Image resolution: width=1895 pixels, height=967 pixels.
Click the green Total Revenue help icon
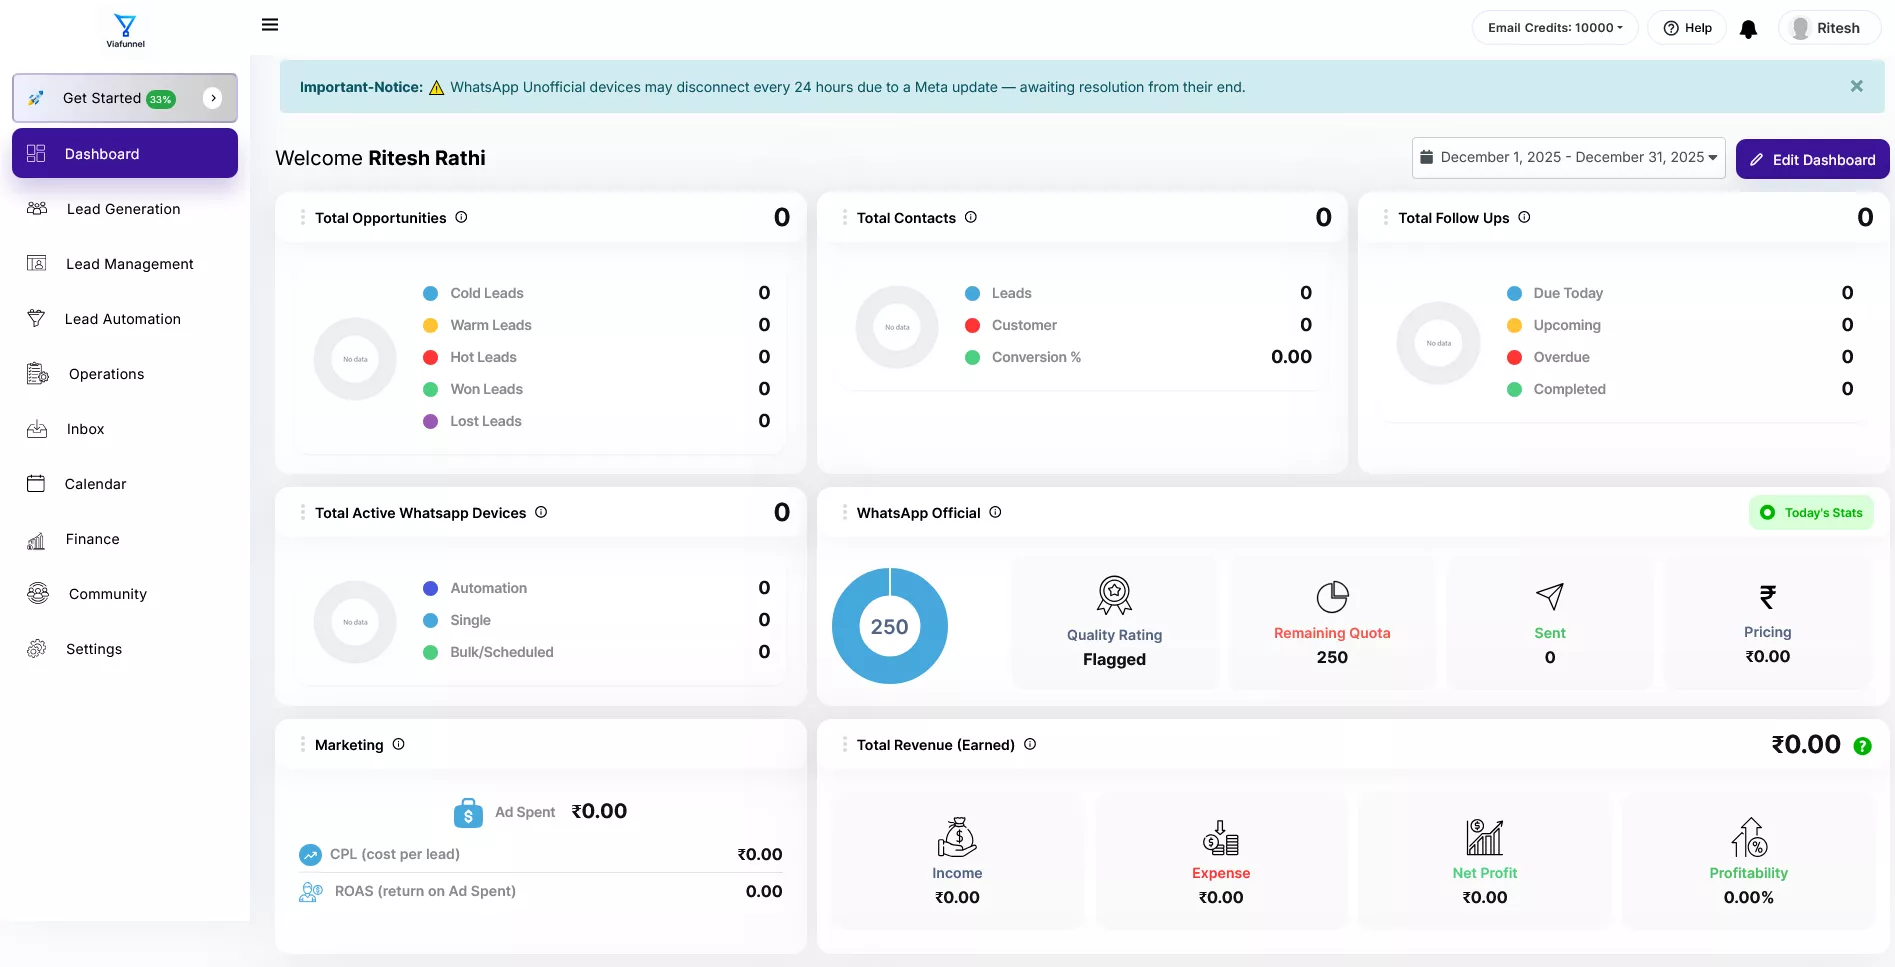pos(1862,746)
